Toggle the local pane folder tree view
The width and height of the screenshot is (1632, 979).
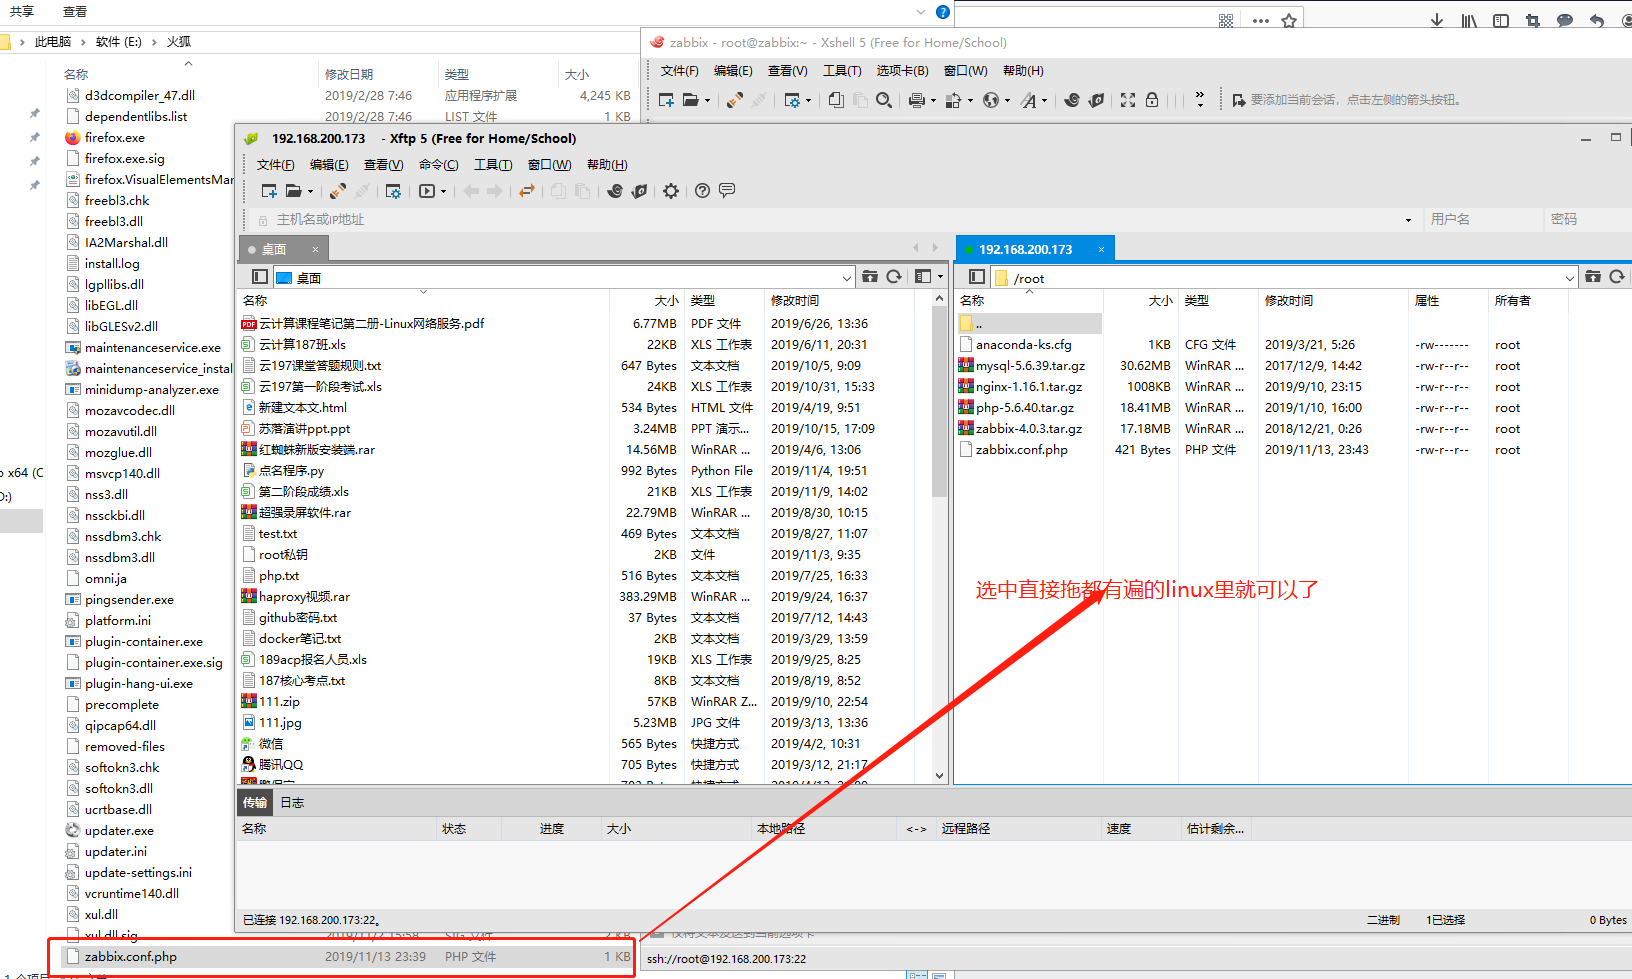point(260,277)
